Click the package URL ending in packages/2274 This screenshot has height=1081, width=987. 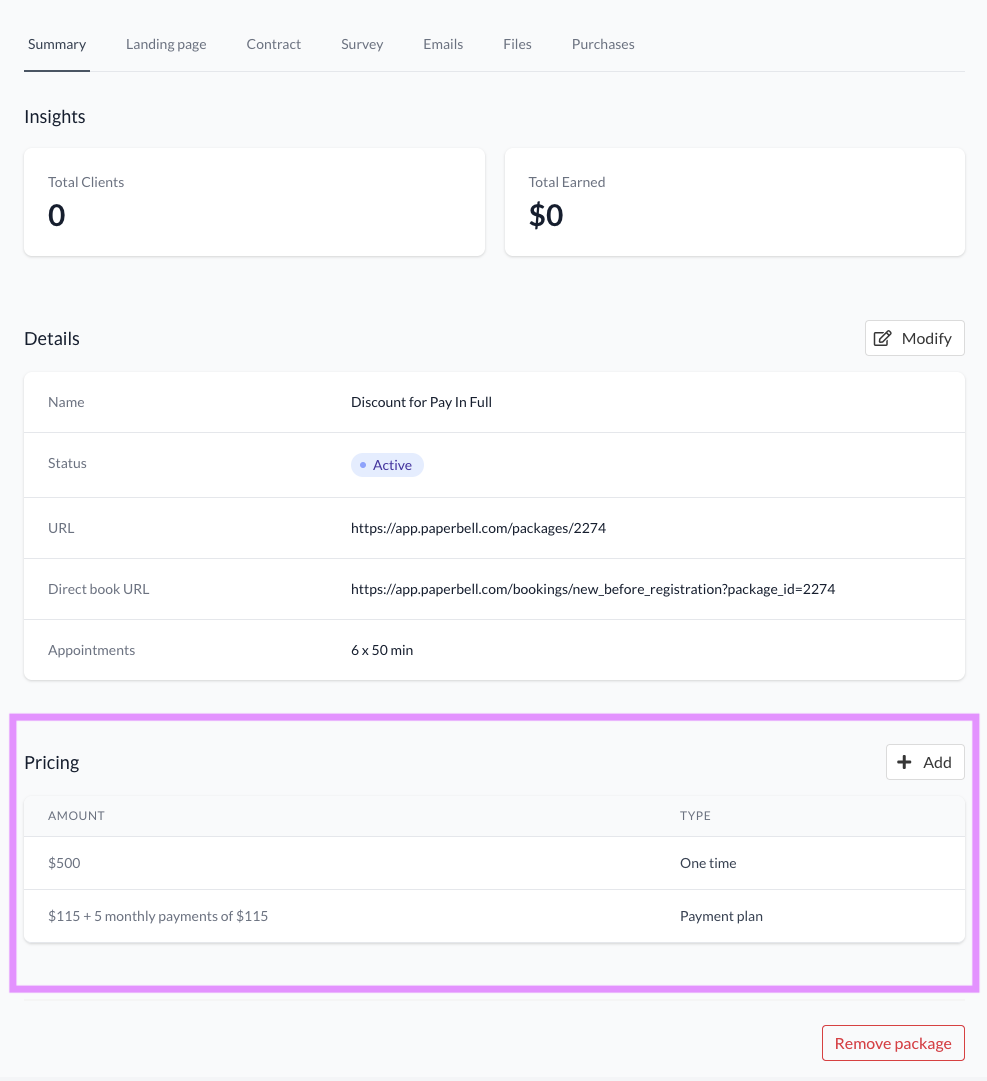pyautogui.click(x=478, y=528)
